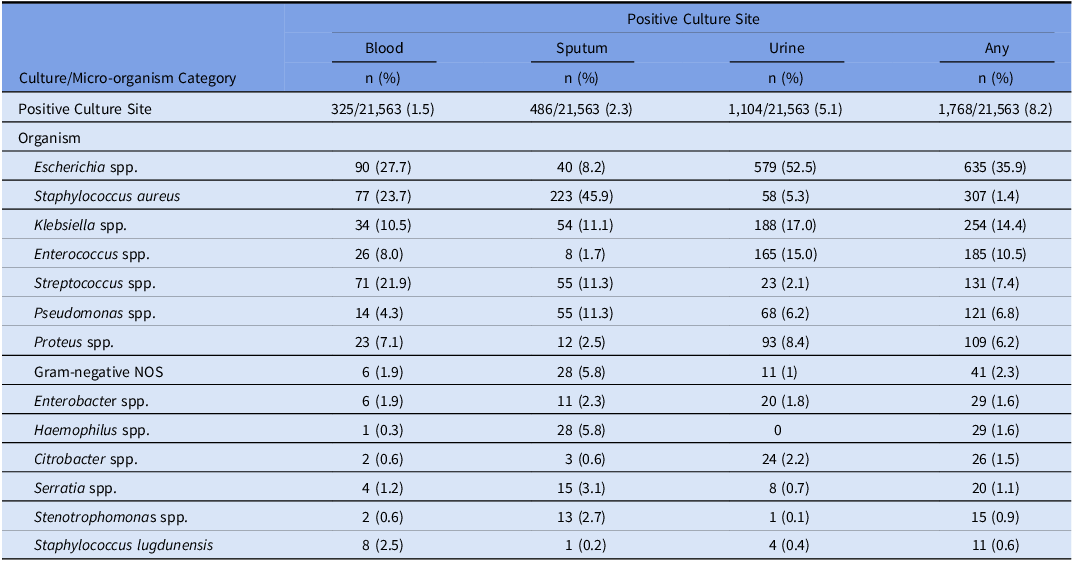Click the Sputum column header
This screenshot has height=561, width=1073.
tap(582, 48)
